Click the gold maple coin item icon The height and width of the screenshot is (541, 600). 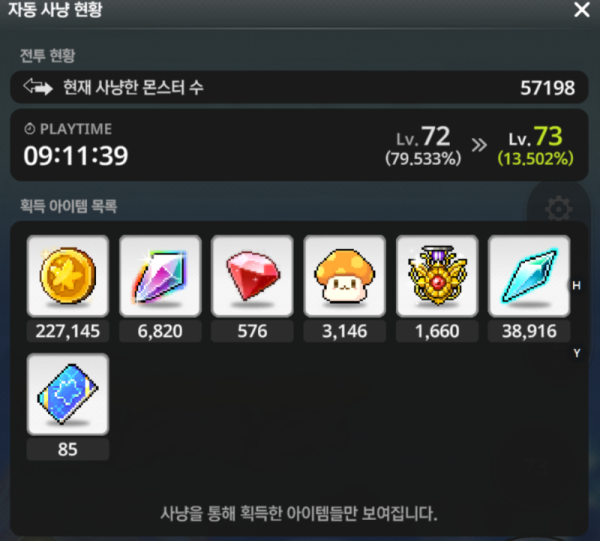coord(68,276)
